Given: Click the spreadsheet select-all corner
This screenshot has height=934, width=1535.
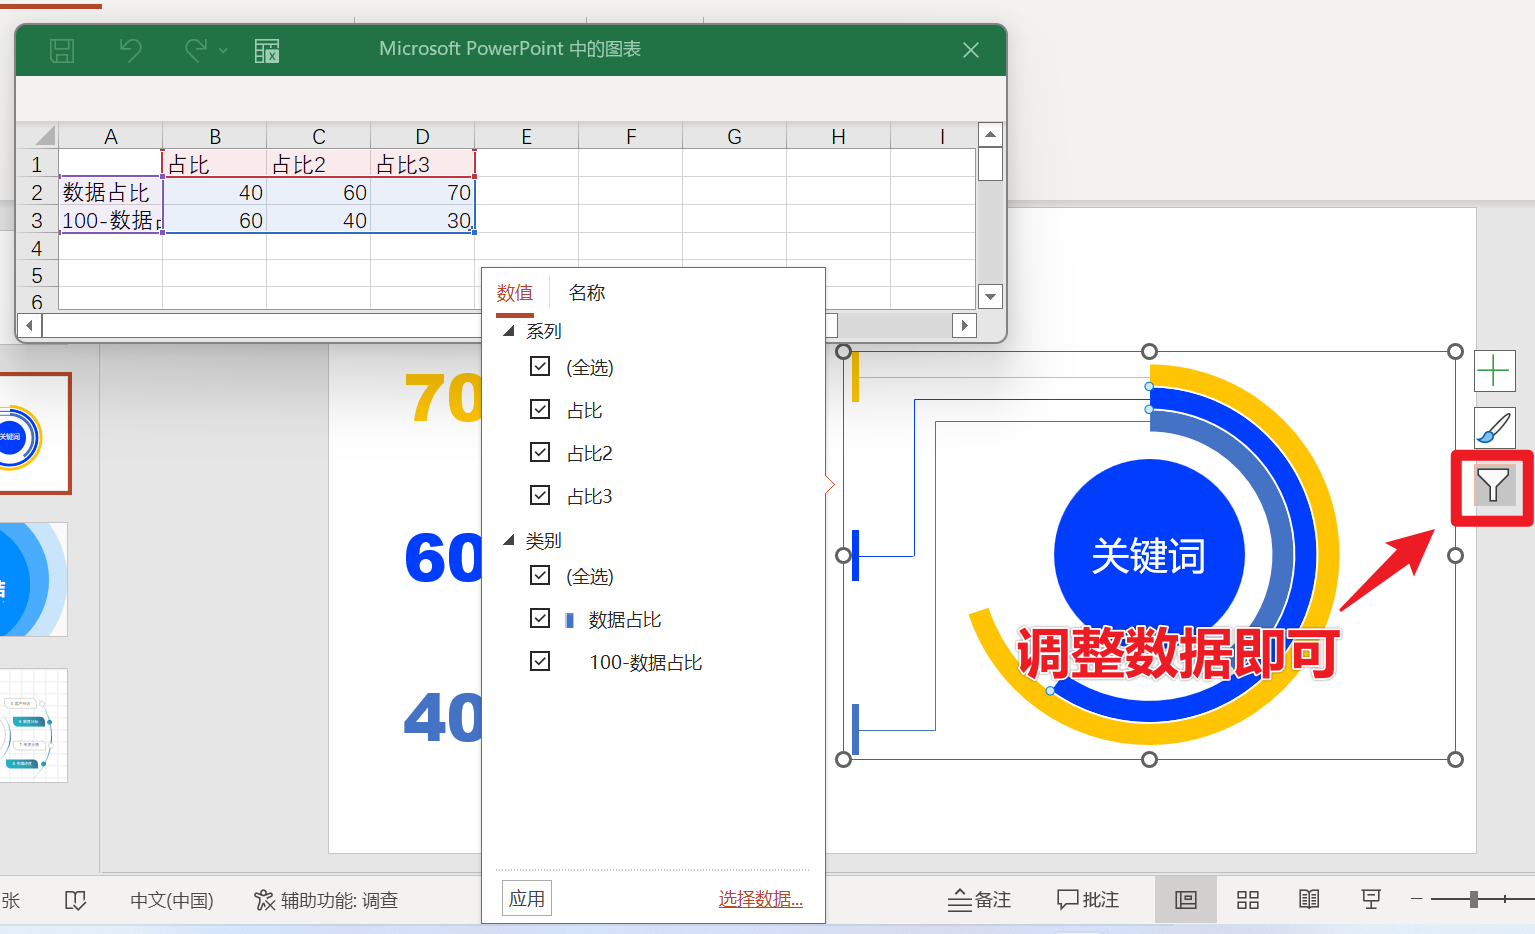Looking at the screenshot, I should 38,136.
